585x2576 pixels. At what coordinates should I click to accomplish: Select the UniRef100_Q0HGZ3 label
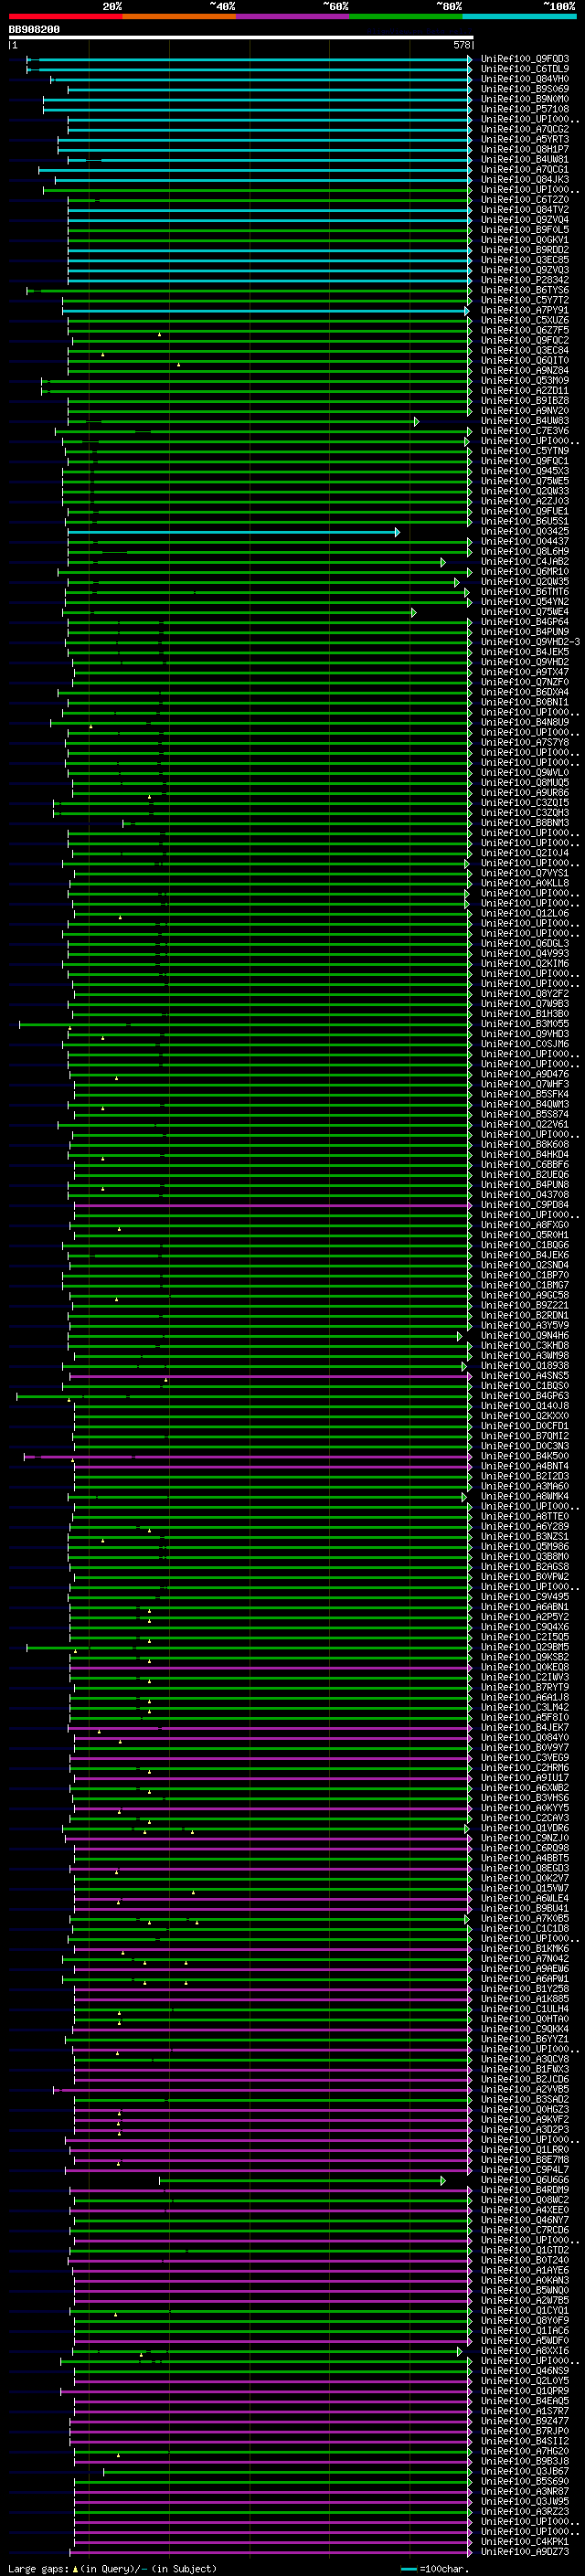pyautogui.click(x=525, y=2110)
